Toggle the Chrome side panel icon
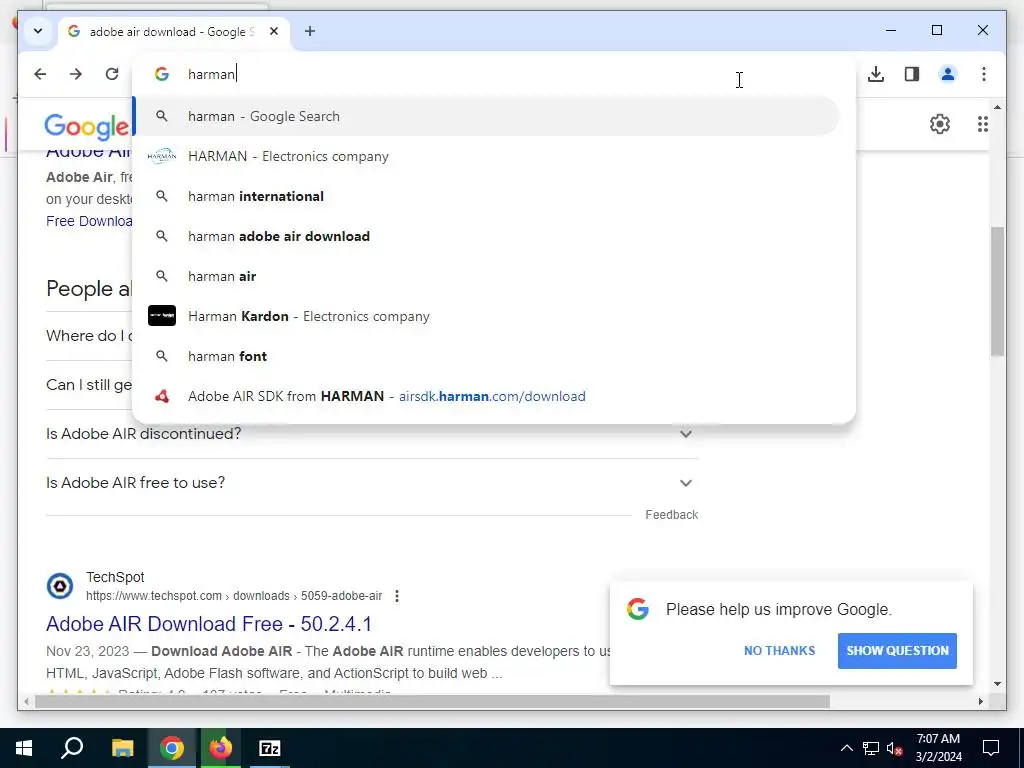The image size is (1024, 768). coord(912,74)
